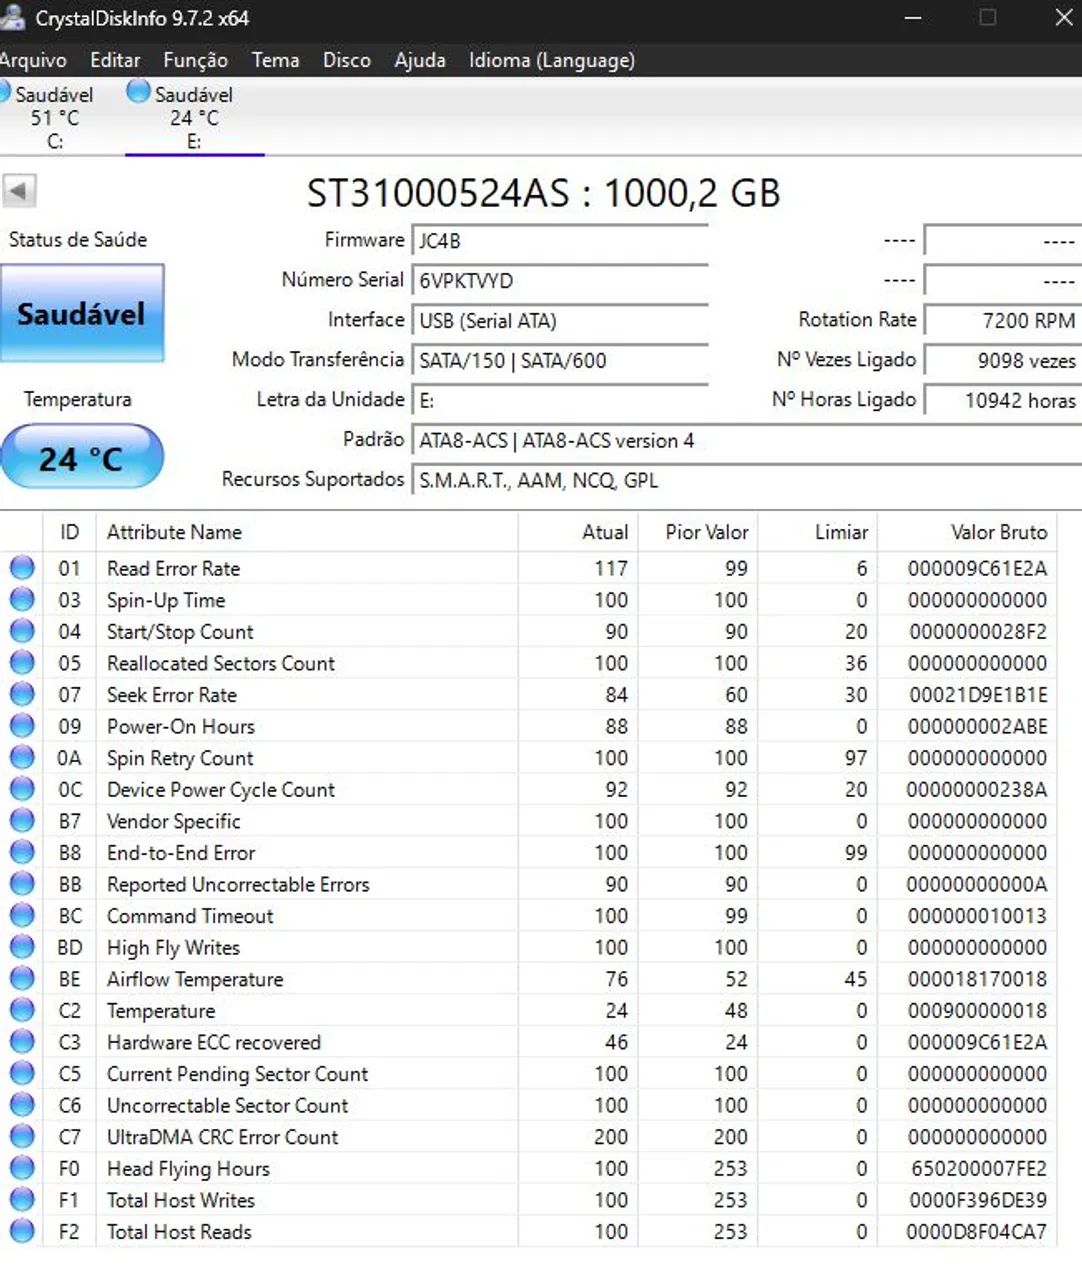
Task: Open the Disco menu
Action: pos(346,60)
